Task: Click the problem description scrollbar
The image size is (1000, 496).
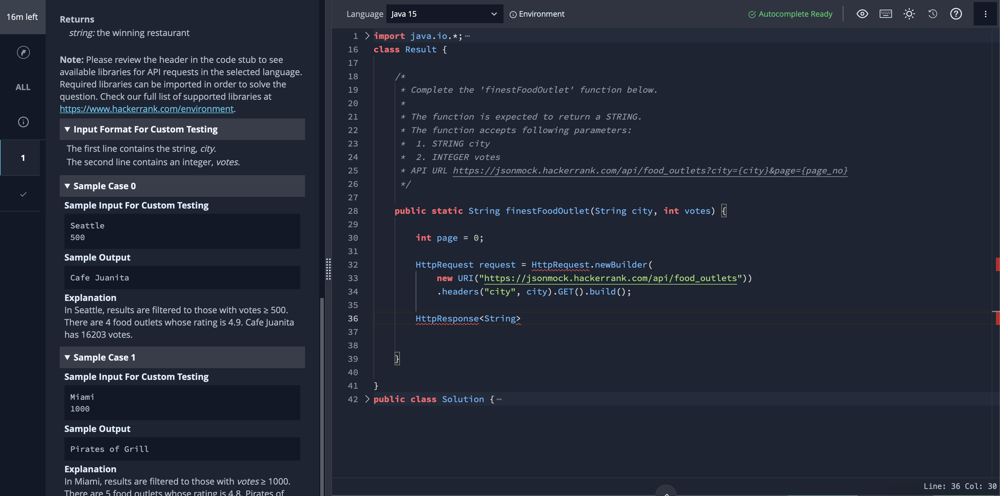Action: (321, 395)
